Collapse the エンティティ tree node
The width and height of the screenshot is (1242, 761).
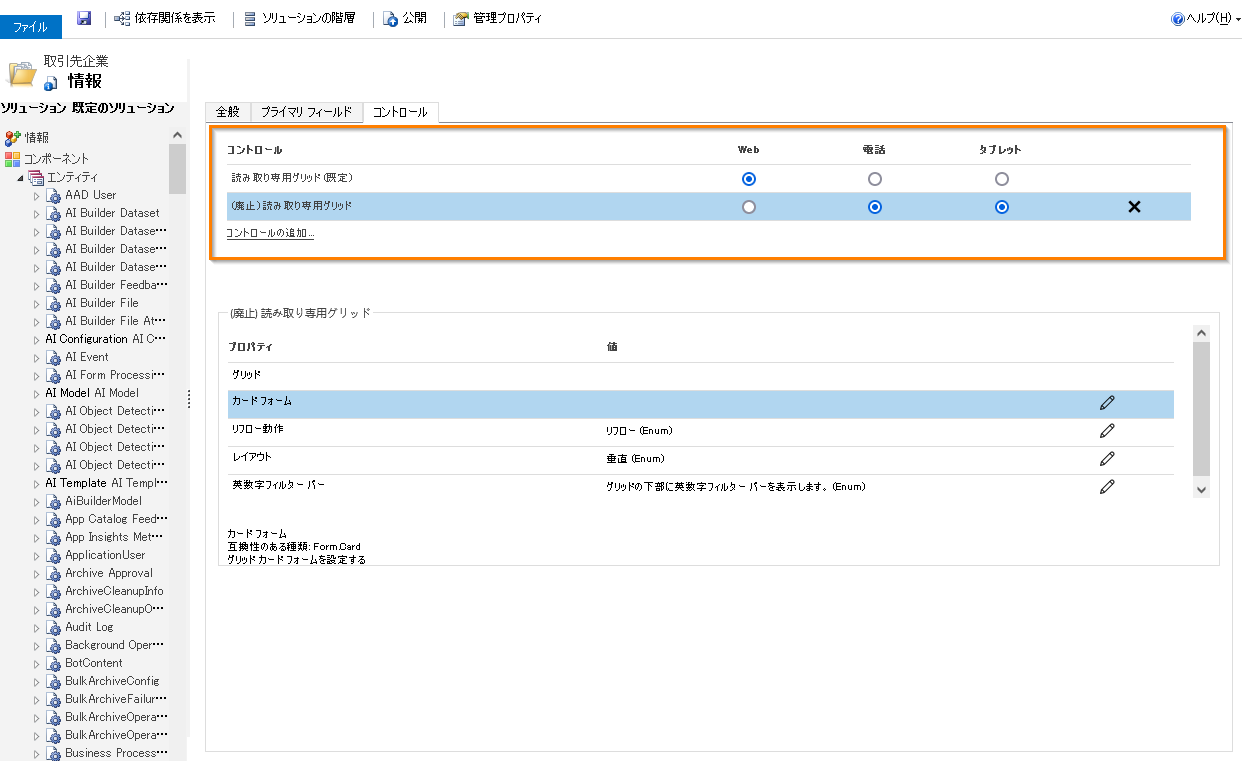[x=20, y=177]
